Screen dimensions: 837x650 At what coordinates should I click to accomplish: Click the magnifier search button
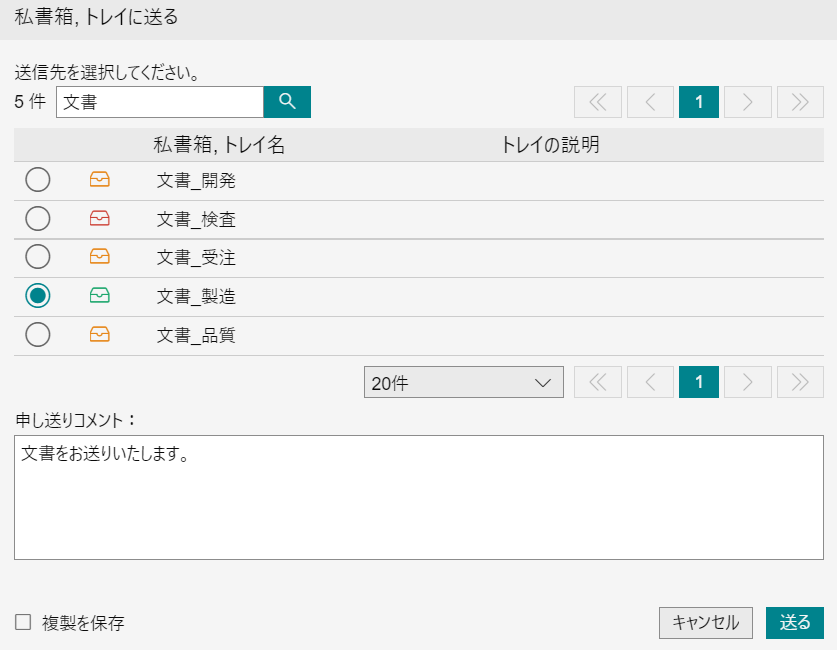[x=287, y=102]
